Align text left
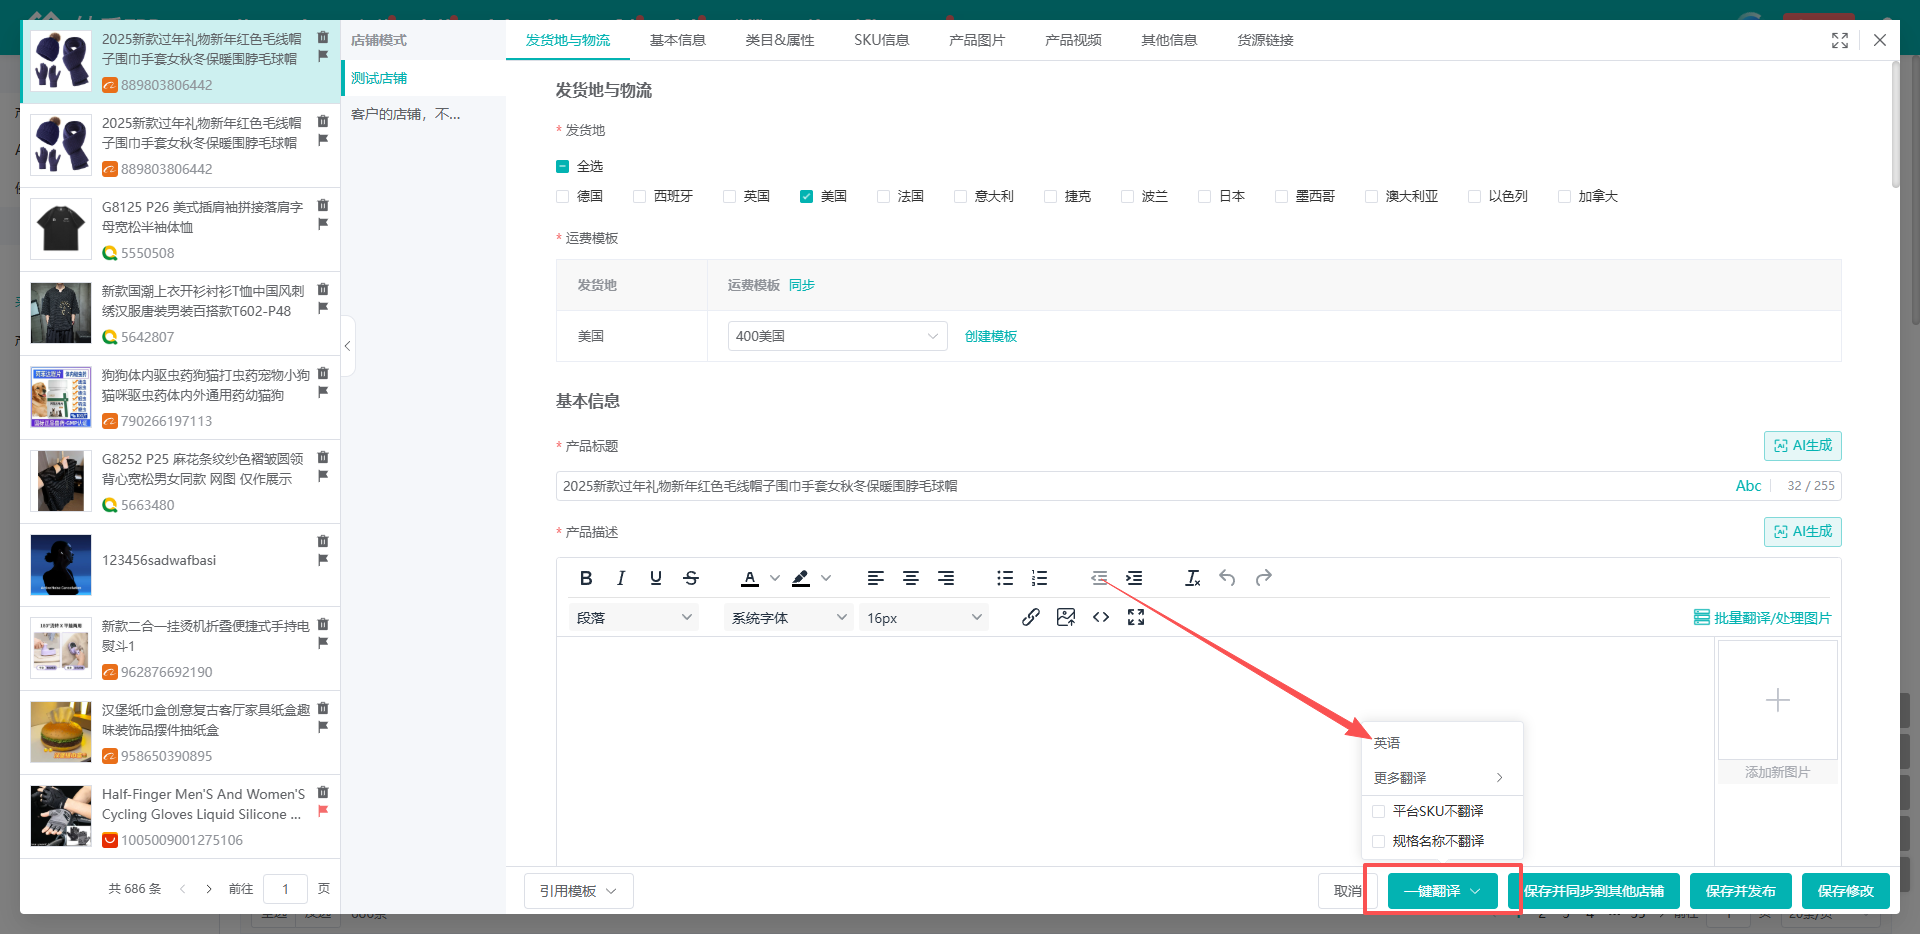The image size is (1920, 934). (876, 578)
